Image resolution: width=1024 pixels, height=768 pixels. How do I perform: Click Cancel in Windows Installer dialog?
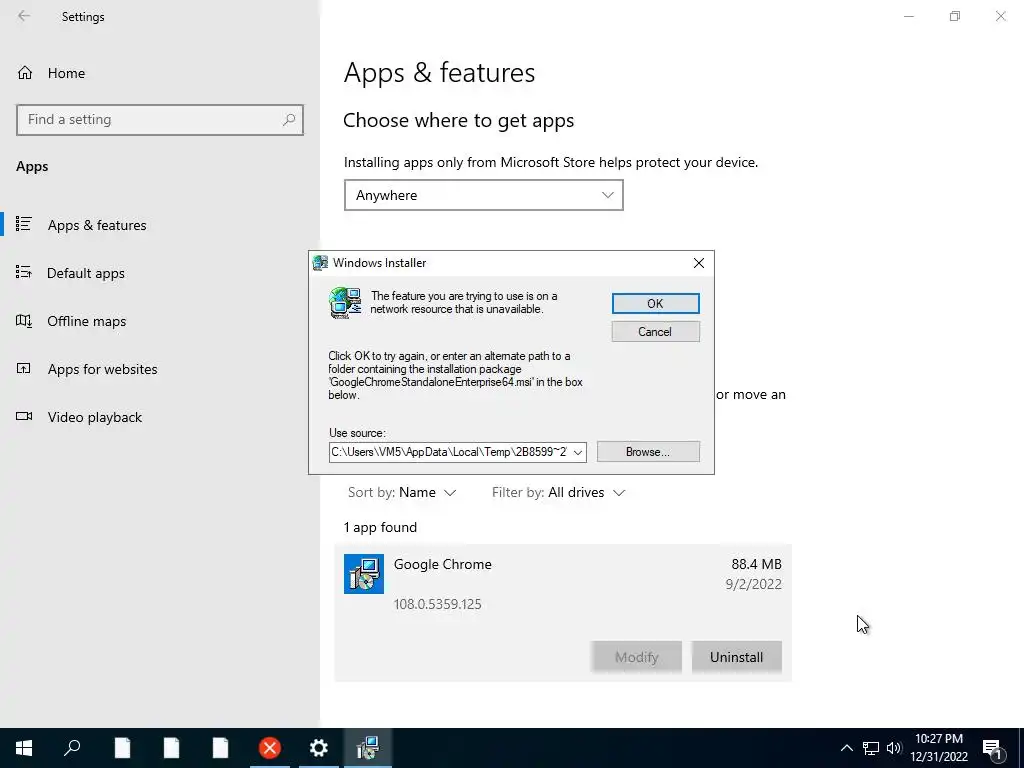pos(655,332)
